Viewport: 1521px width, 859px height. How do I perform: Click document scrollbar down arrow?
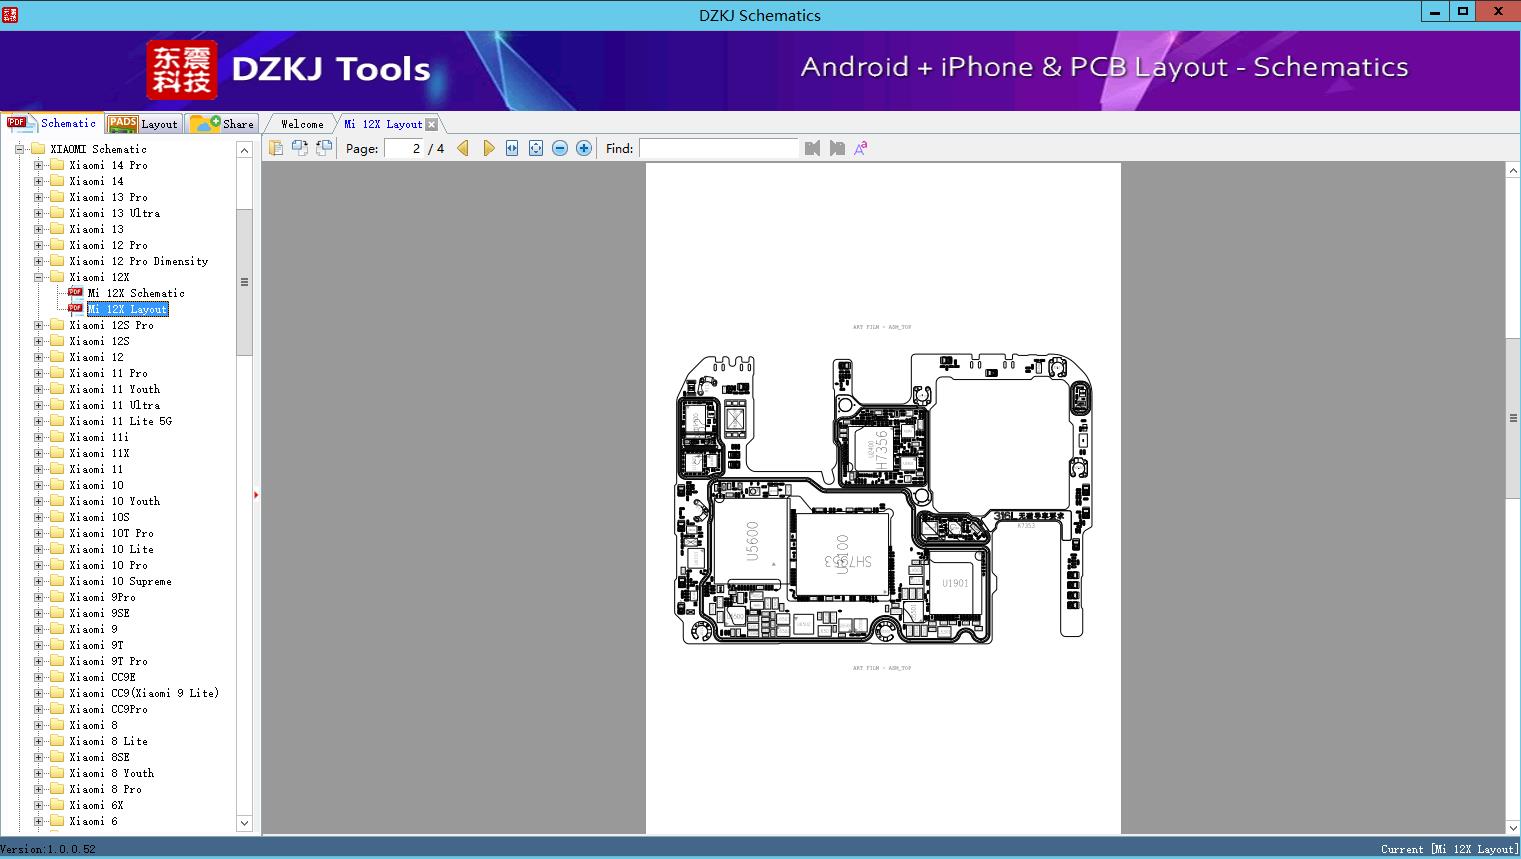[x=1513, y=827]
